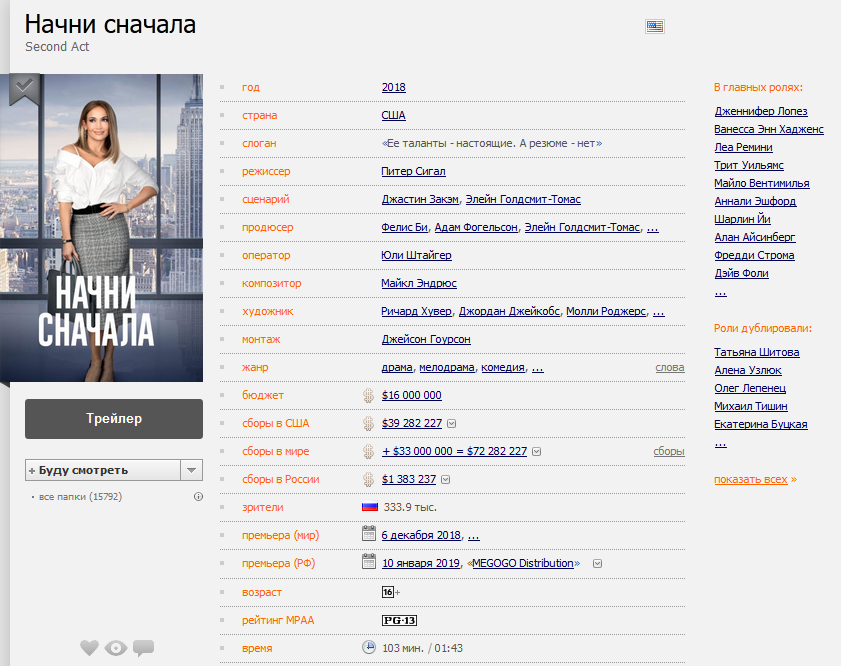841x666 pixels.
Task: Click the calendar icon for премьера (мир)
Action: pyautogui.click(x=368, y=534)
